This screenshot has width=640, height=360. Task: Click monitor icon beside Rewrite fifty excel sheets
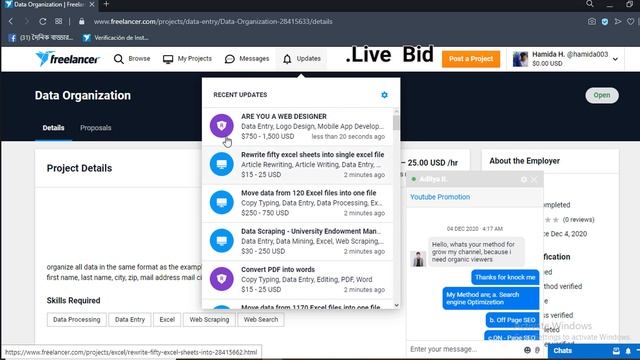pos(222,164)
